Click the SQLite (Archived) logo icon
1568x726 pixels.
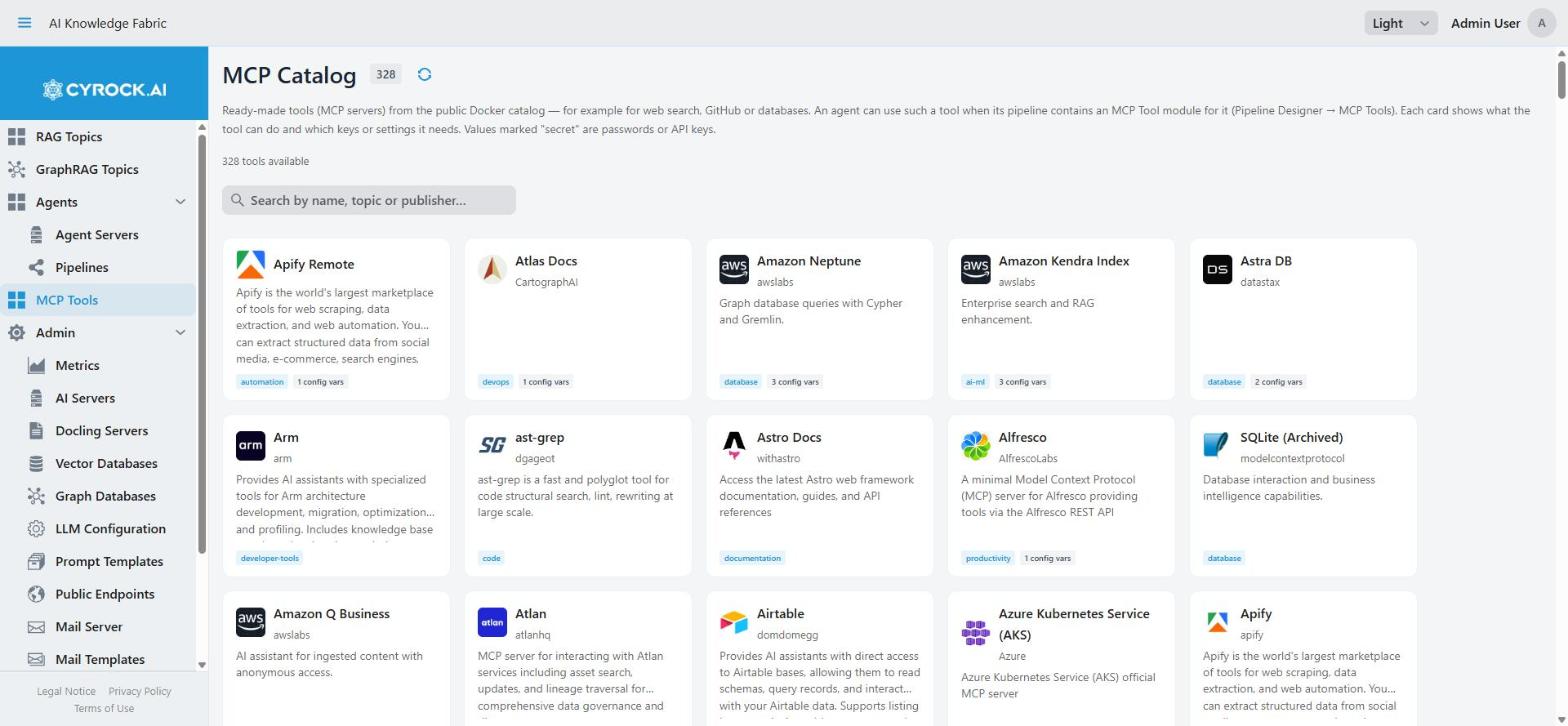(1217, 446)
